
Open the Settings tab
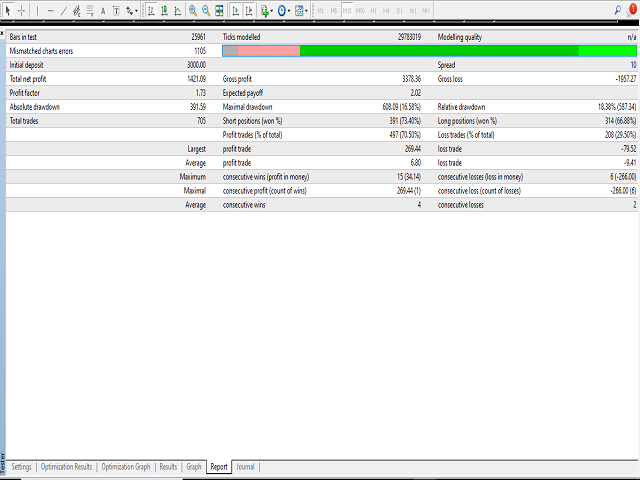(21, 466)
